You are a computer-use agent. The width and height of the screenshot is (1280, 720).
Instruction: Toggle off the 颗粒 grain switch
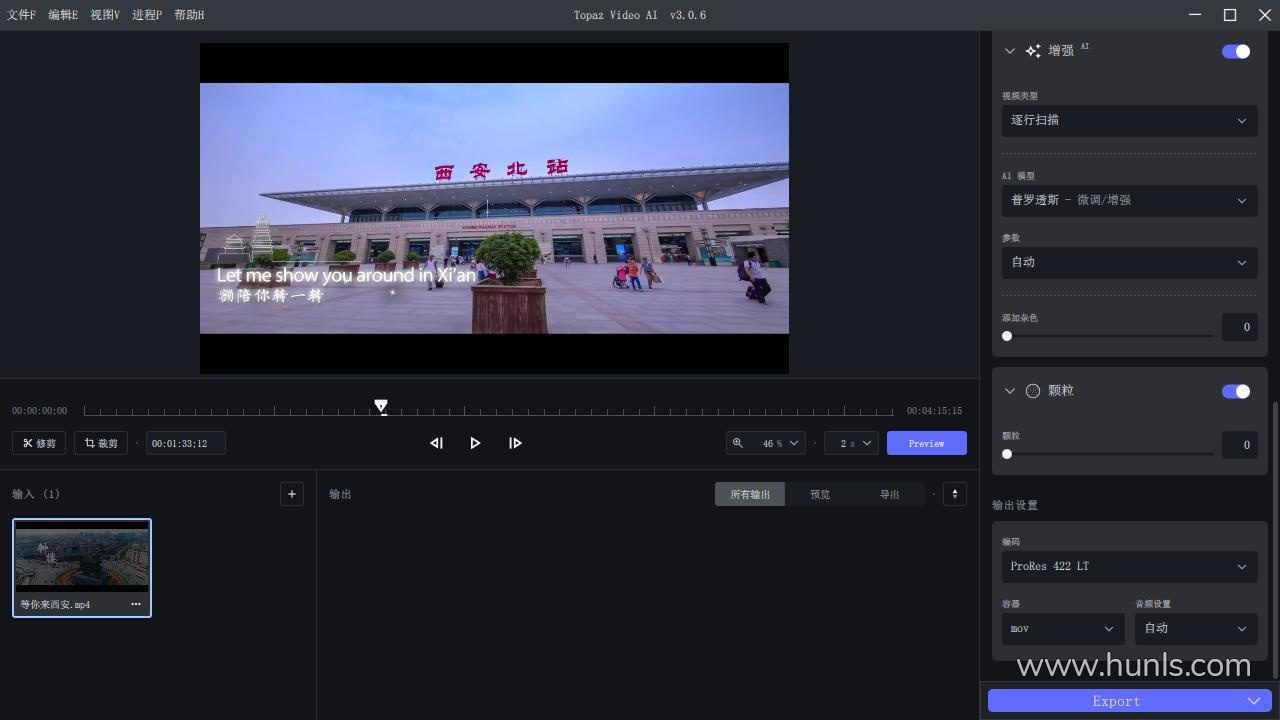(x=1236, y=391)
